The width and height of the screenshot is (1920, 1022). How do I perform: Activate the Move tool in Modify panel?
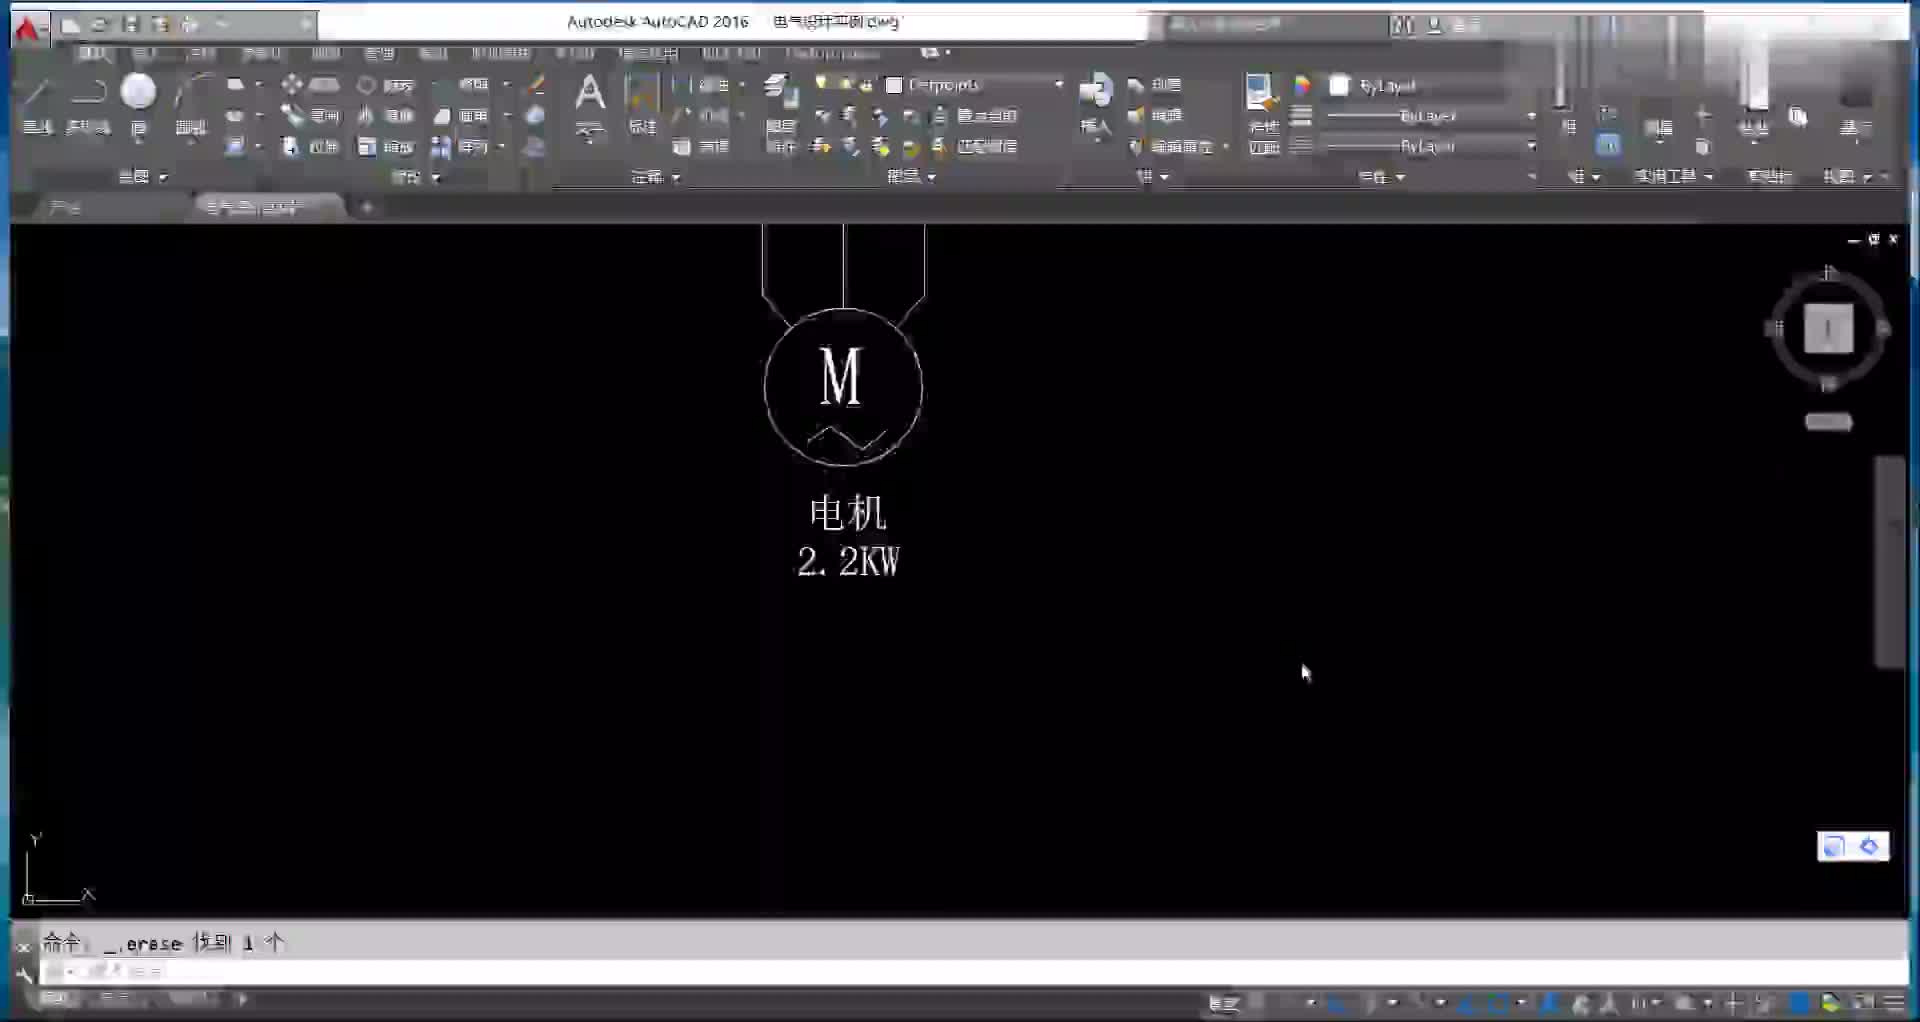point(310,85)
